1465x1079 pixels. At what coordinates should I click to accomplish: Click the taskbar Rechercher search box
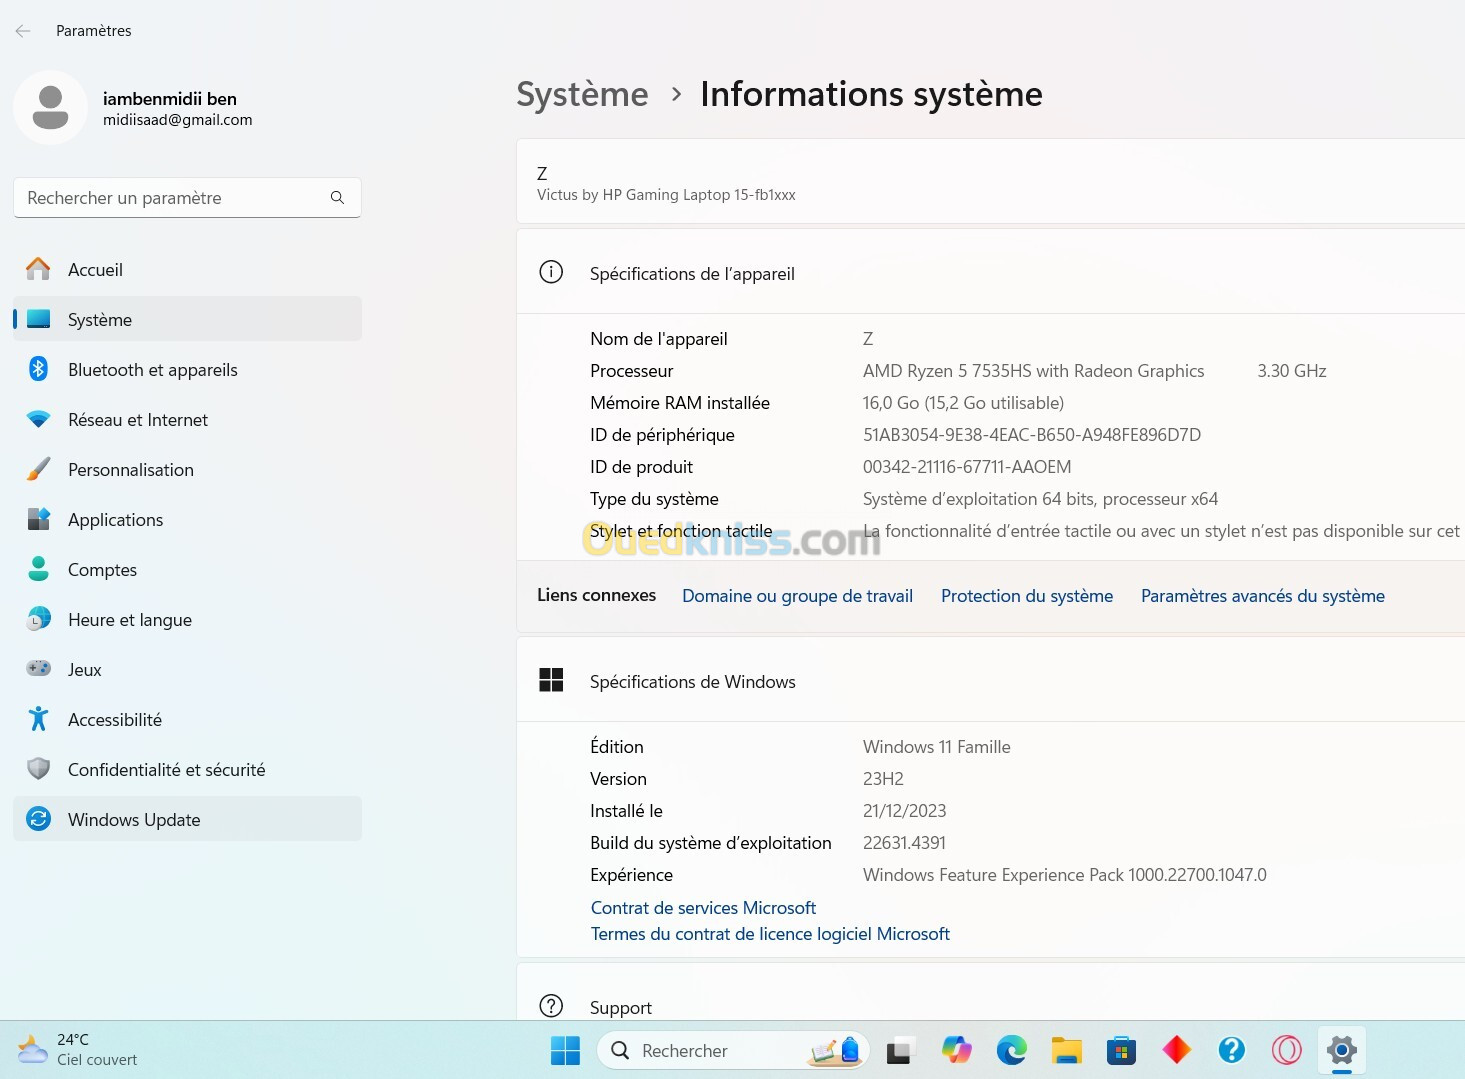pos(733,1050)
